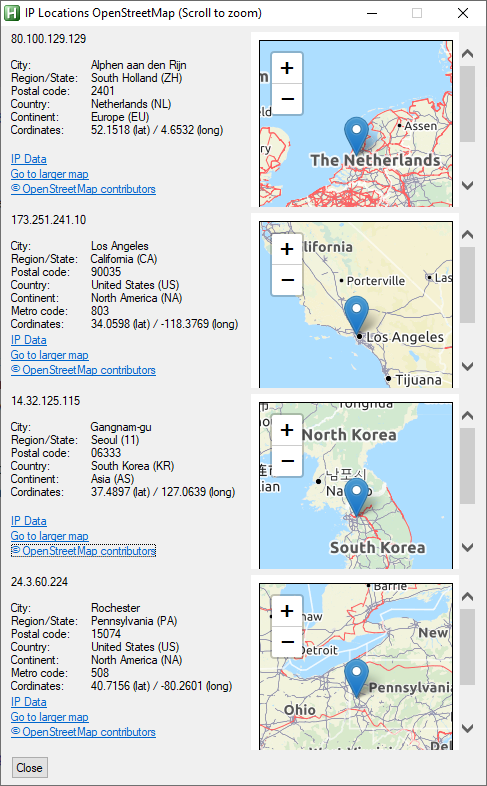Click coordinates 34.0598 (lat) / -118.3769 (long)
Viewport: 487px width, 786px height.
[x=164, y=324]
